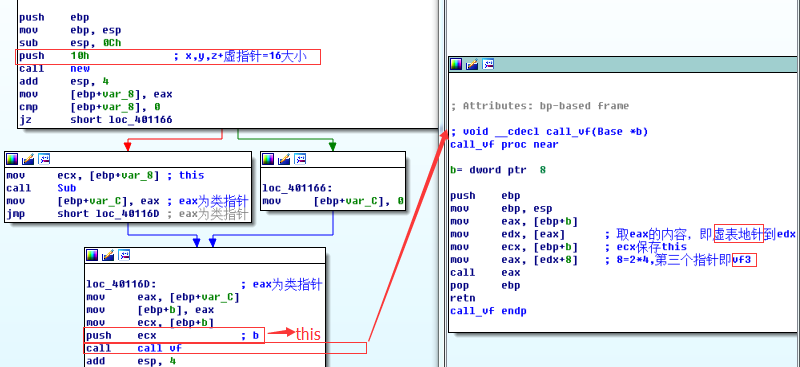Click 'mov [ebp+var_8], eax' line

click(x=95, y=94)
